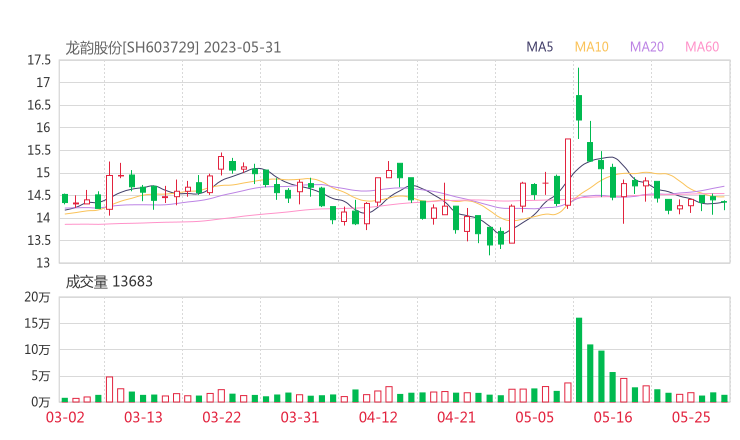Click the 03-22 date axis label
740x440 pixels.
coord(221,417)
